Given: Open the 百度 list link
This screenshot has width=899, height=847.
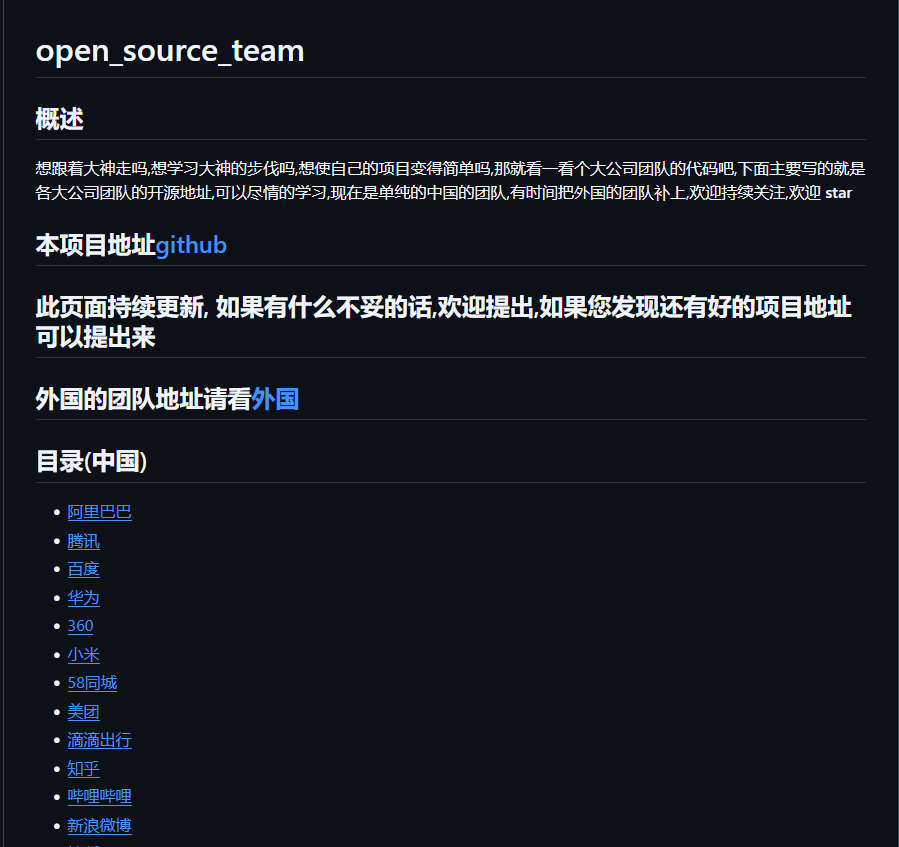Looking at the screenshot, I should pos(84,569).
